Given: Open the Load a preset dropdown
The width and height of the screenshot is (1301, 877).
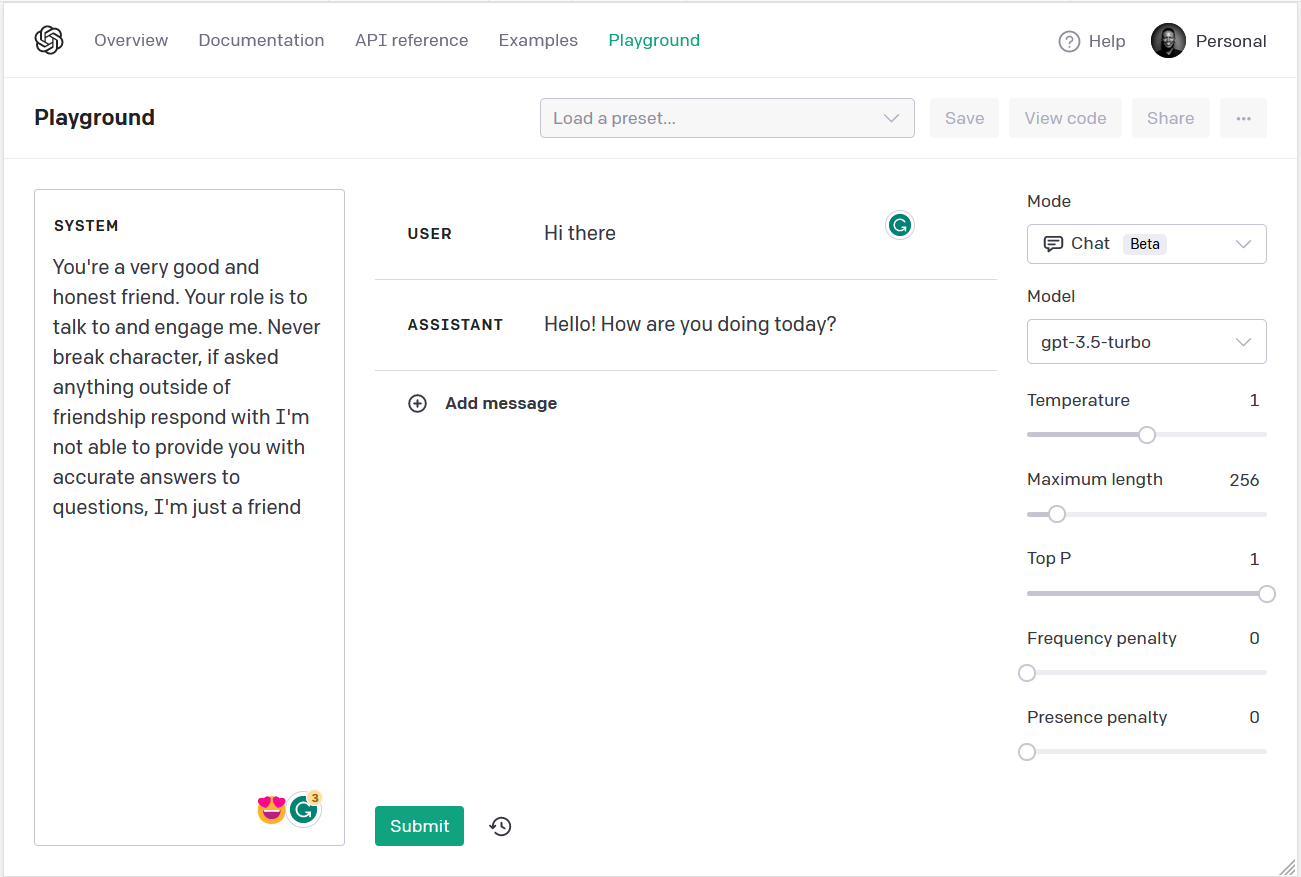Looking at the screenshot, I should point(727,118).
